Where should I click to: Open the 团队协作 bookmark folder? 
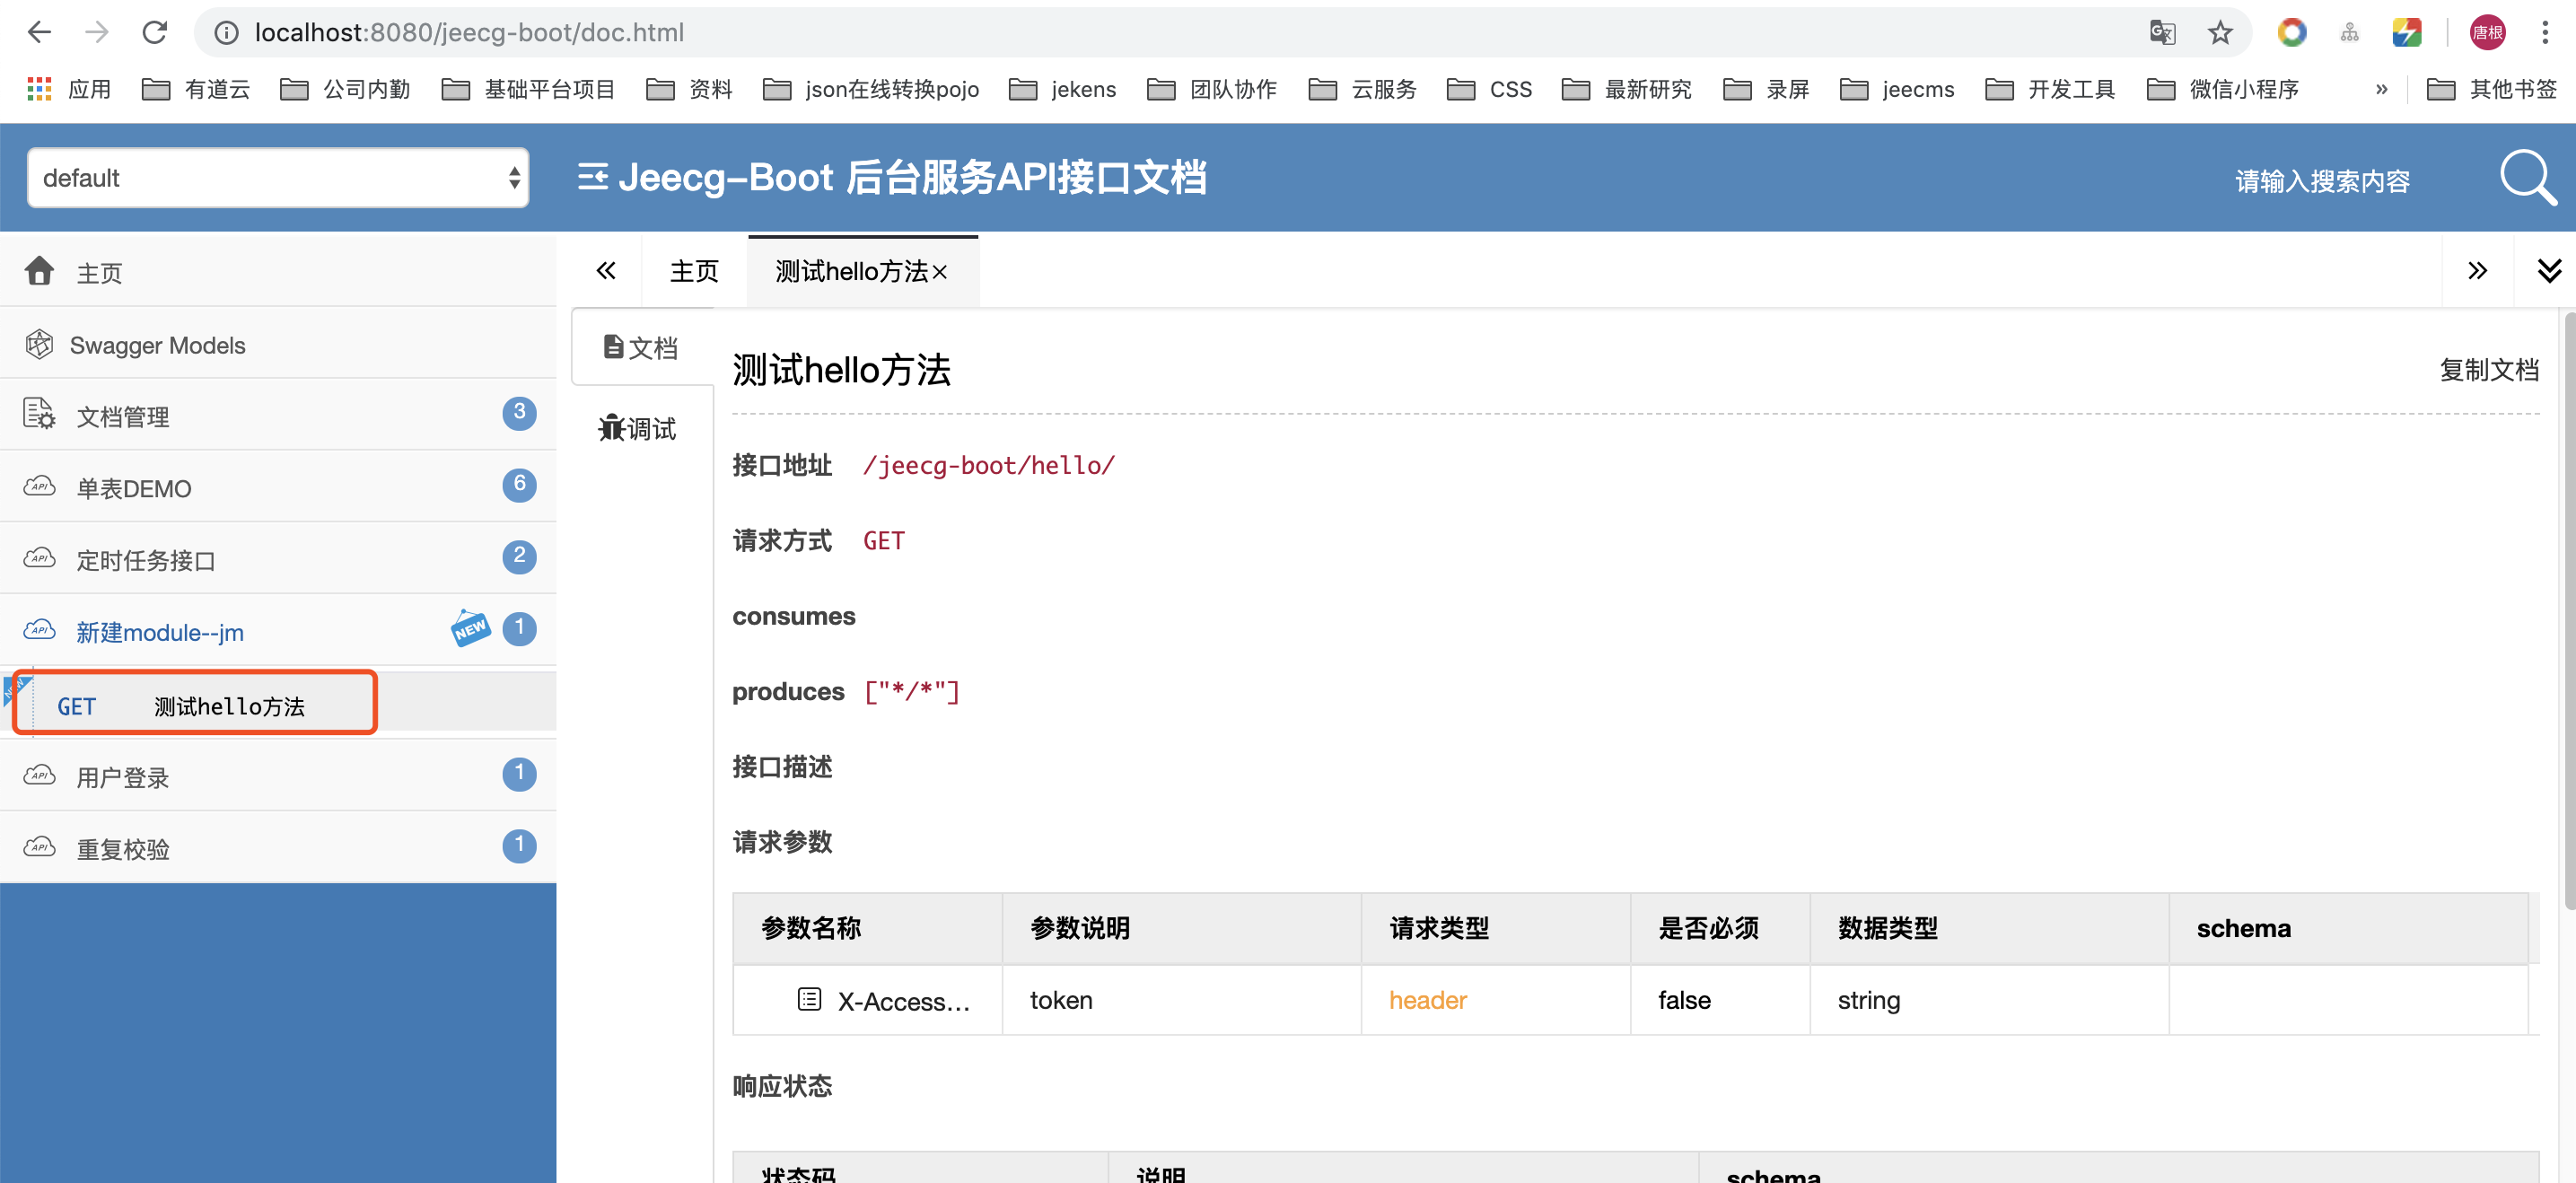1212,90
